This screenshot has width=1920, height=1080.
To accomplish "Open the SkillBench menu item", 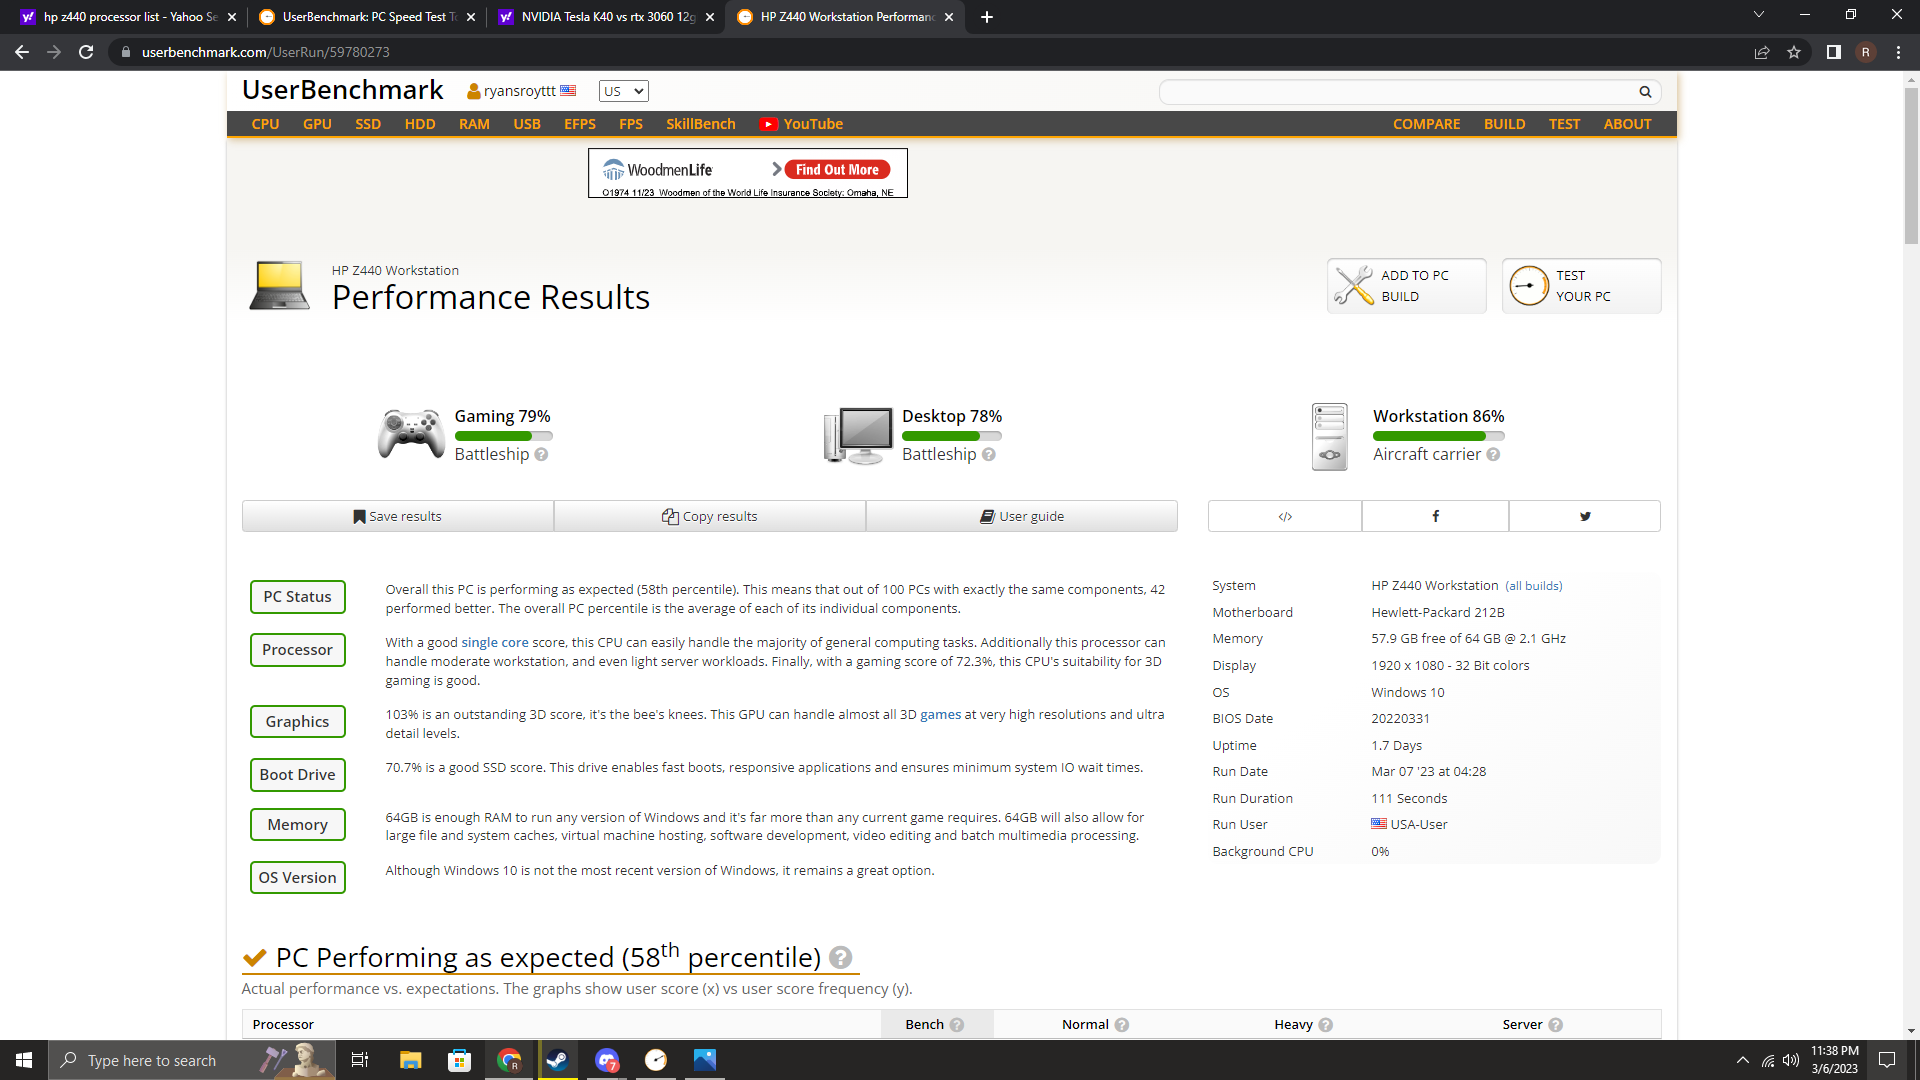I will pyautogui.click(x=701, y=124).
